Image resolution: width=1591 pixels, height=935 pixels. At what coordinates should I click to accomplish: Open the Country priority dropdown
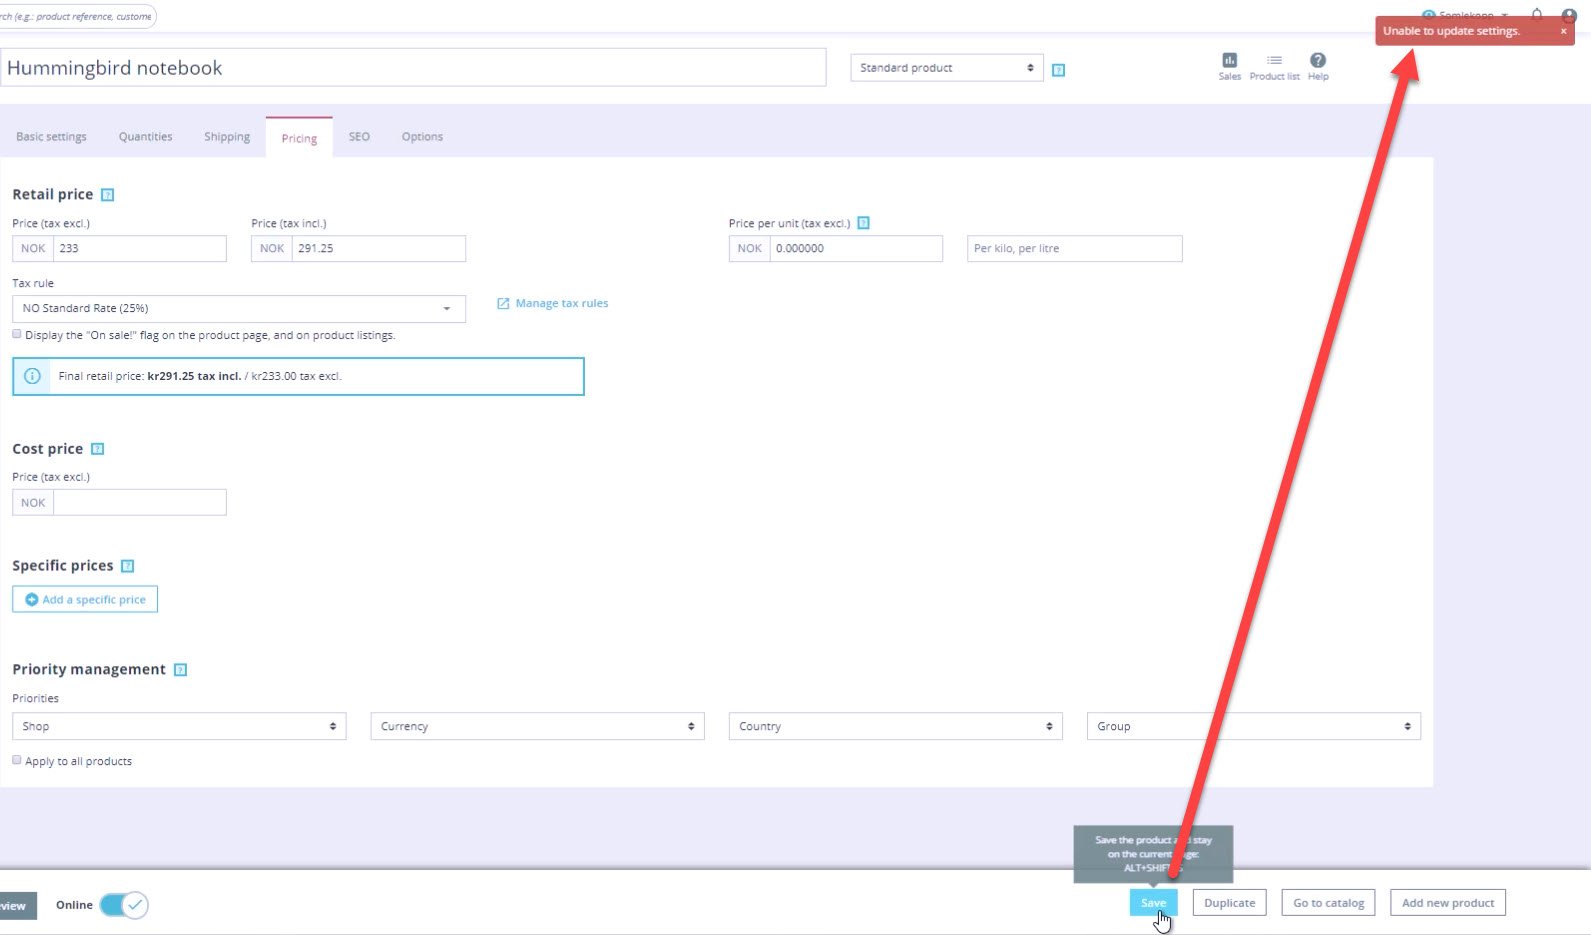[x=895, y=726]
